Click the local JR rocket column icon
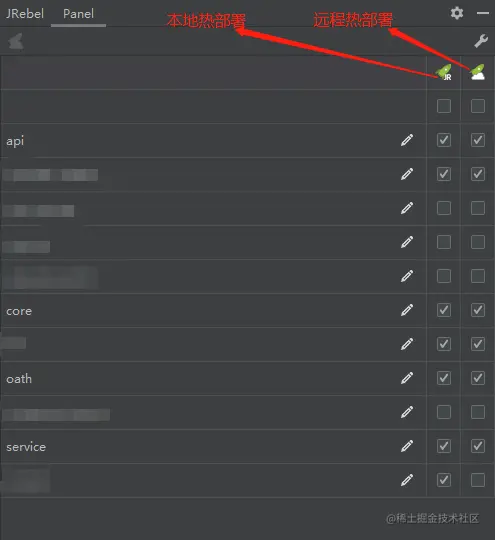The width and height of the screenshot is (495, 540). 444,72
